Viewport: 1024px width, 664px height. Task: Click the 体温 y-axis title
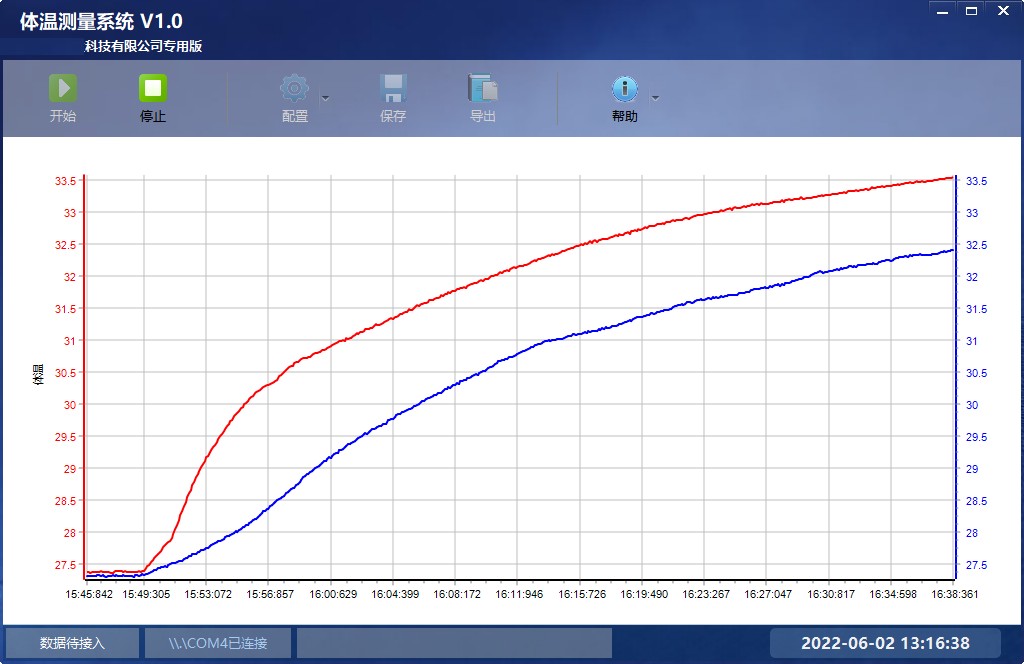click(39, 375)
